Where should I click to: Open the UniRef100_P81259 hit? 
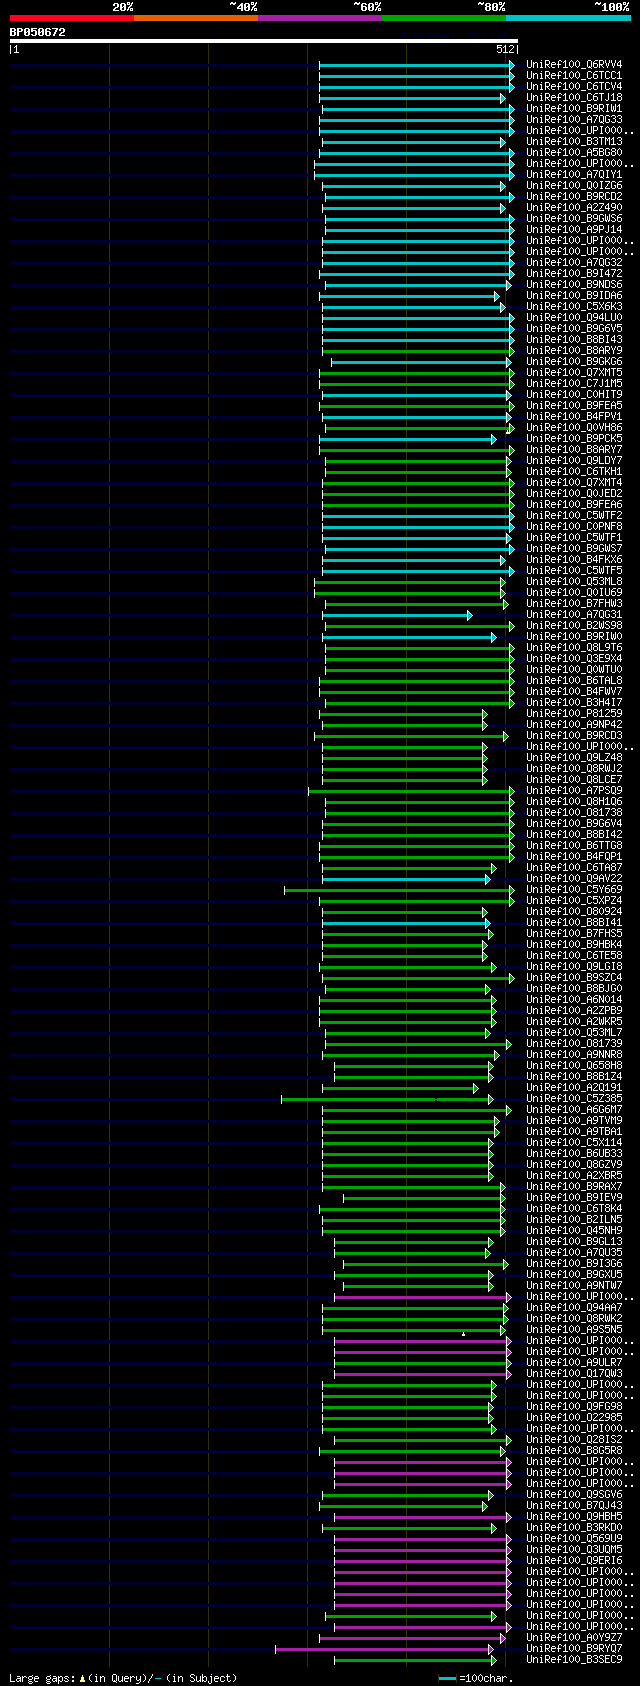pos(574,713)
